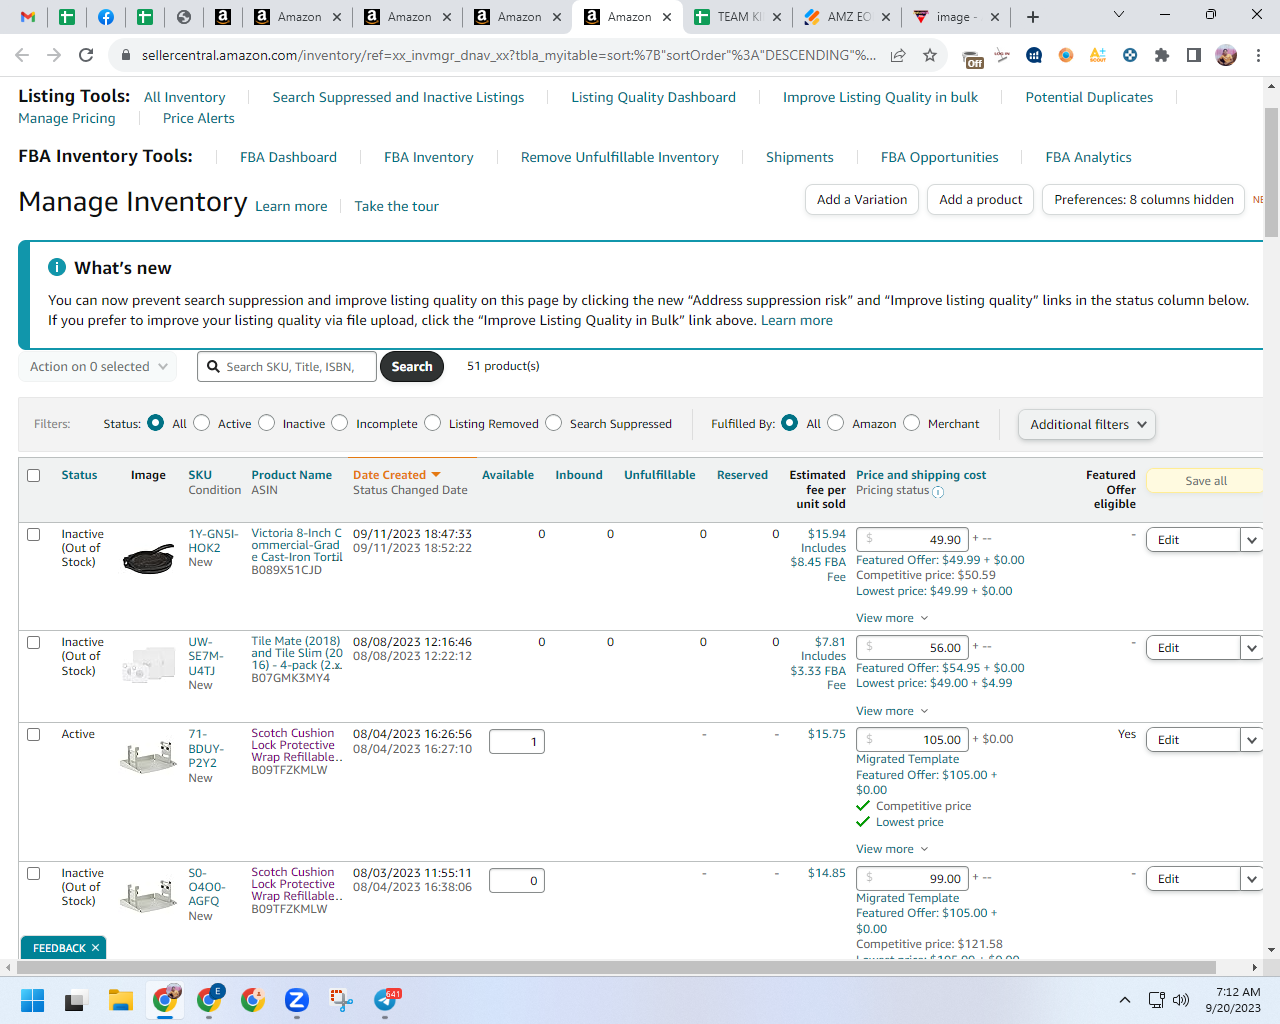Click the volume icon in system tray
This screenshot has width=1280, height=1024.
tap(1181, 1000)
